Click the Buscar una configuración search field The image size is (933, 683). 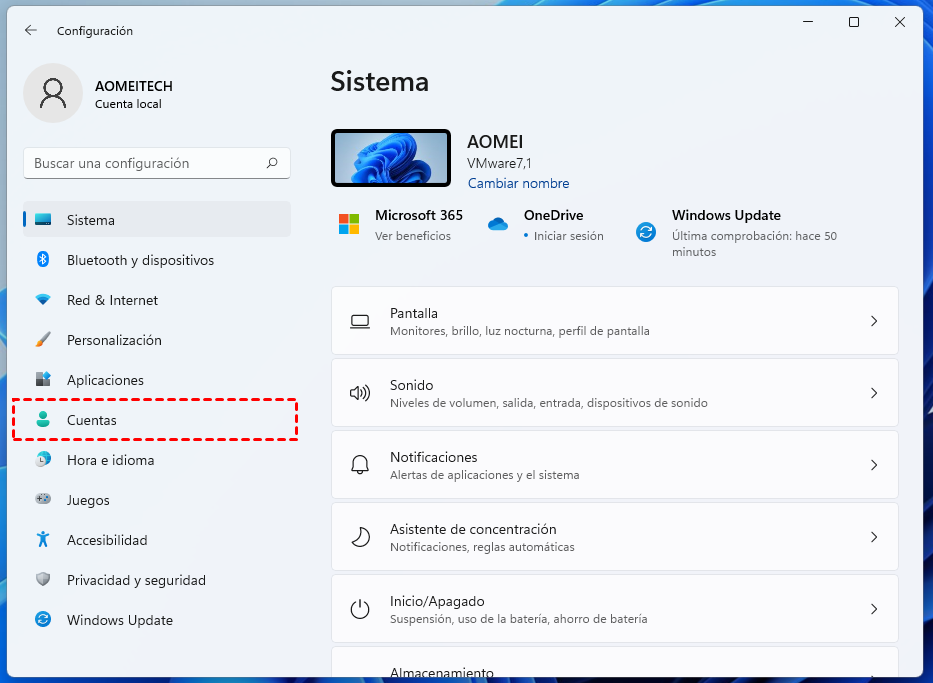(x=156, y=163)
